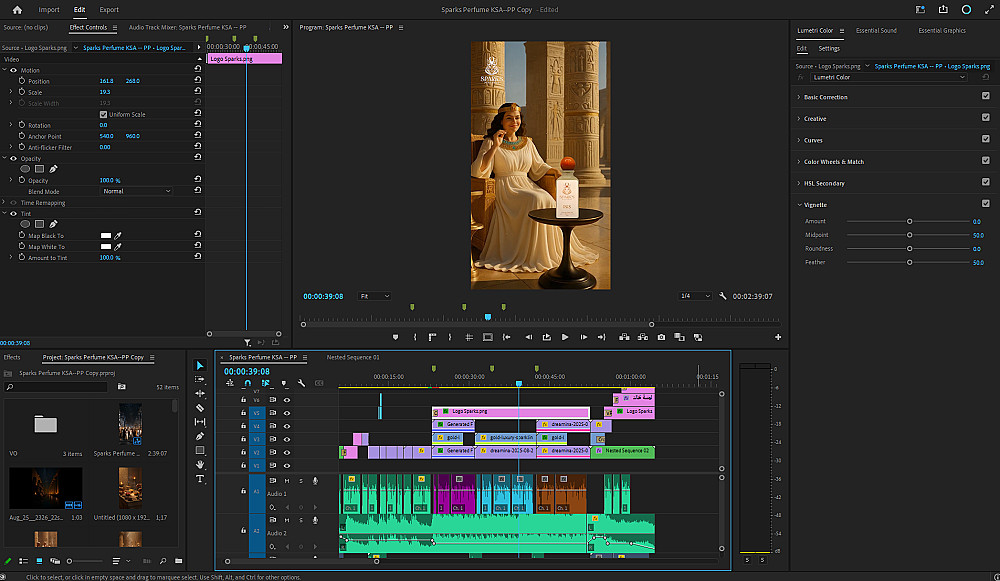Select the Razor tool in the toolbar
This screenshot has width=1000, height=581.
tap(200, 408)
